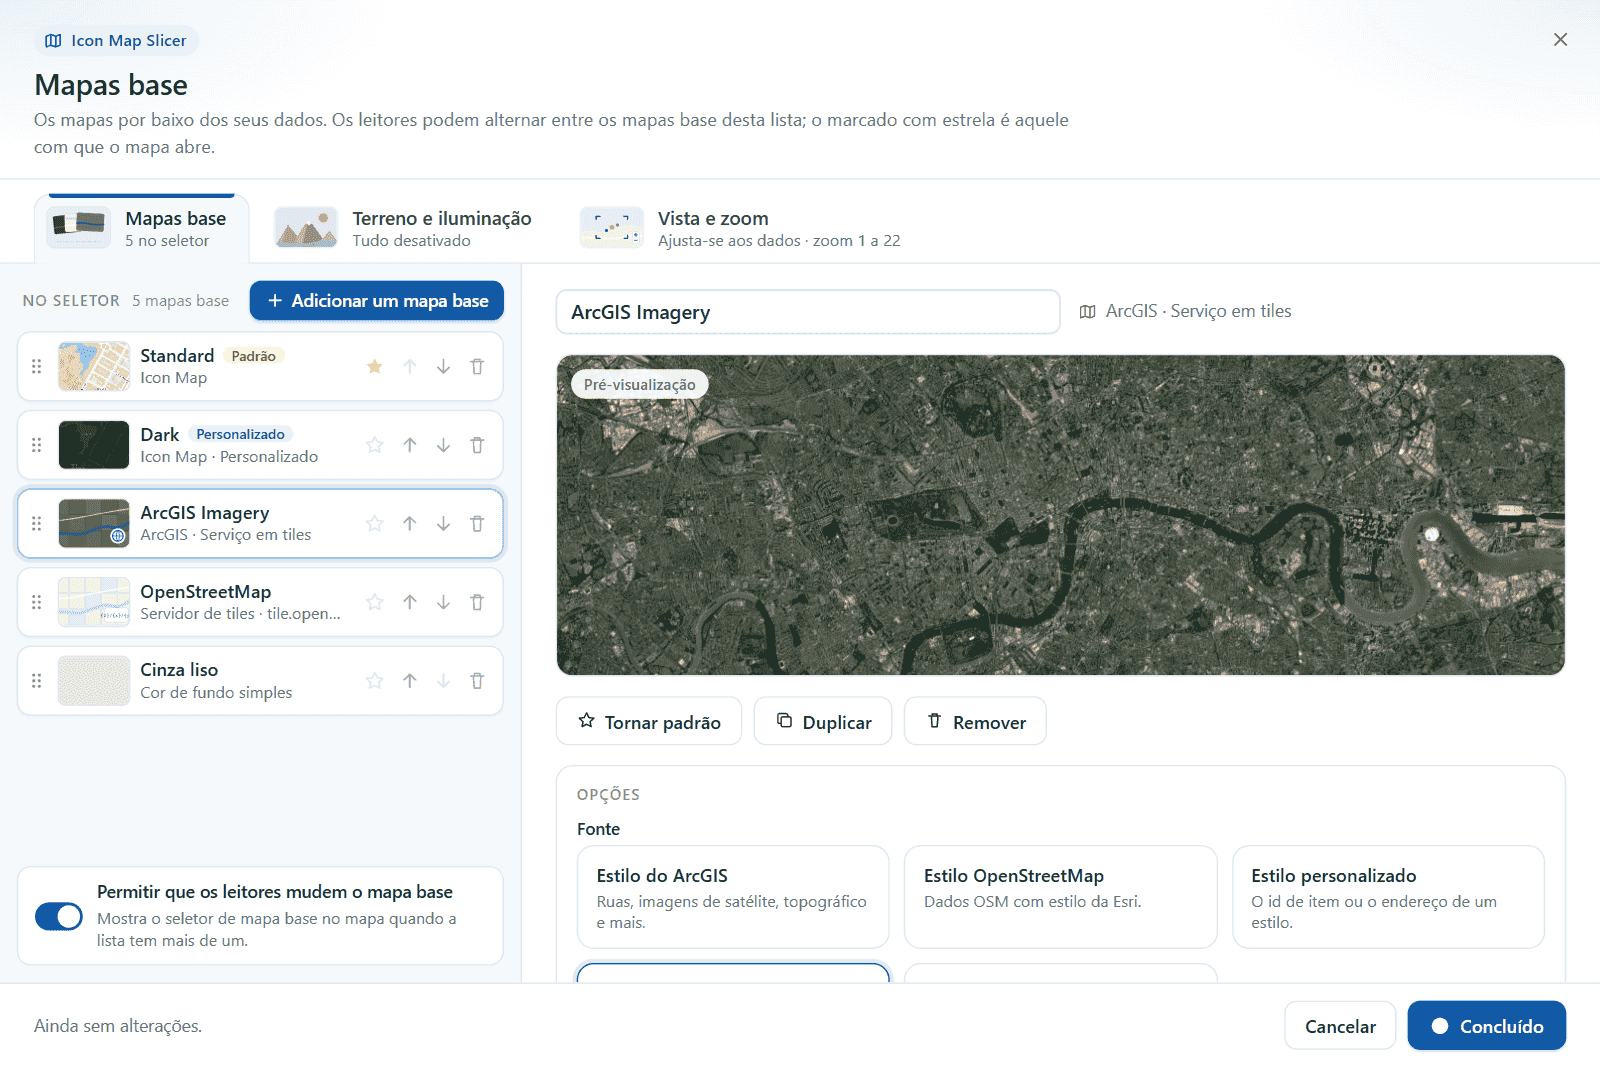Click Tornar padrão button

[649, 721]
